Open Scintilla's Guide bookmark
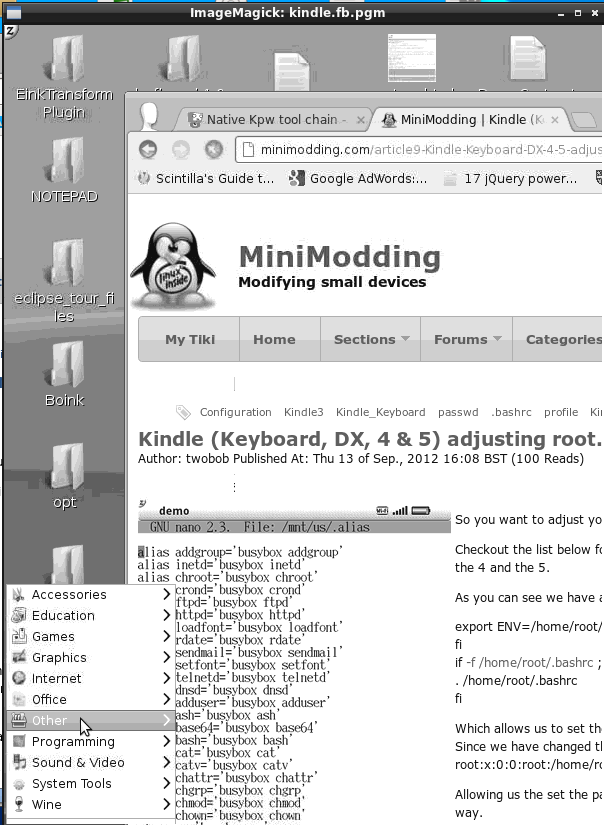 click(206, 178)
